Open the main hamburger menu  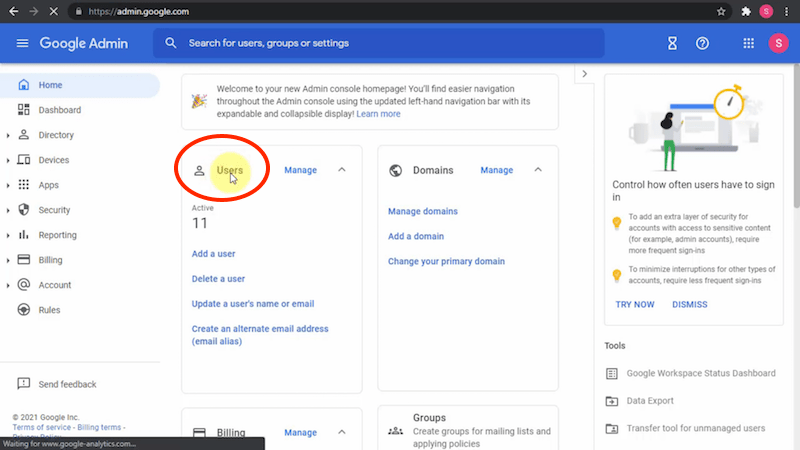(22, 43)
